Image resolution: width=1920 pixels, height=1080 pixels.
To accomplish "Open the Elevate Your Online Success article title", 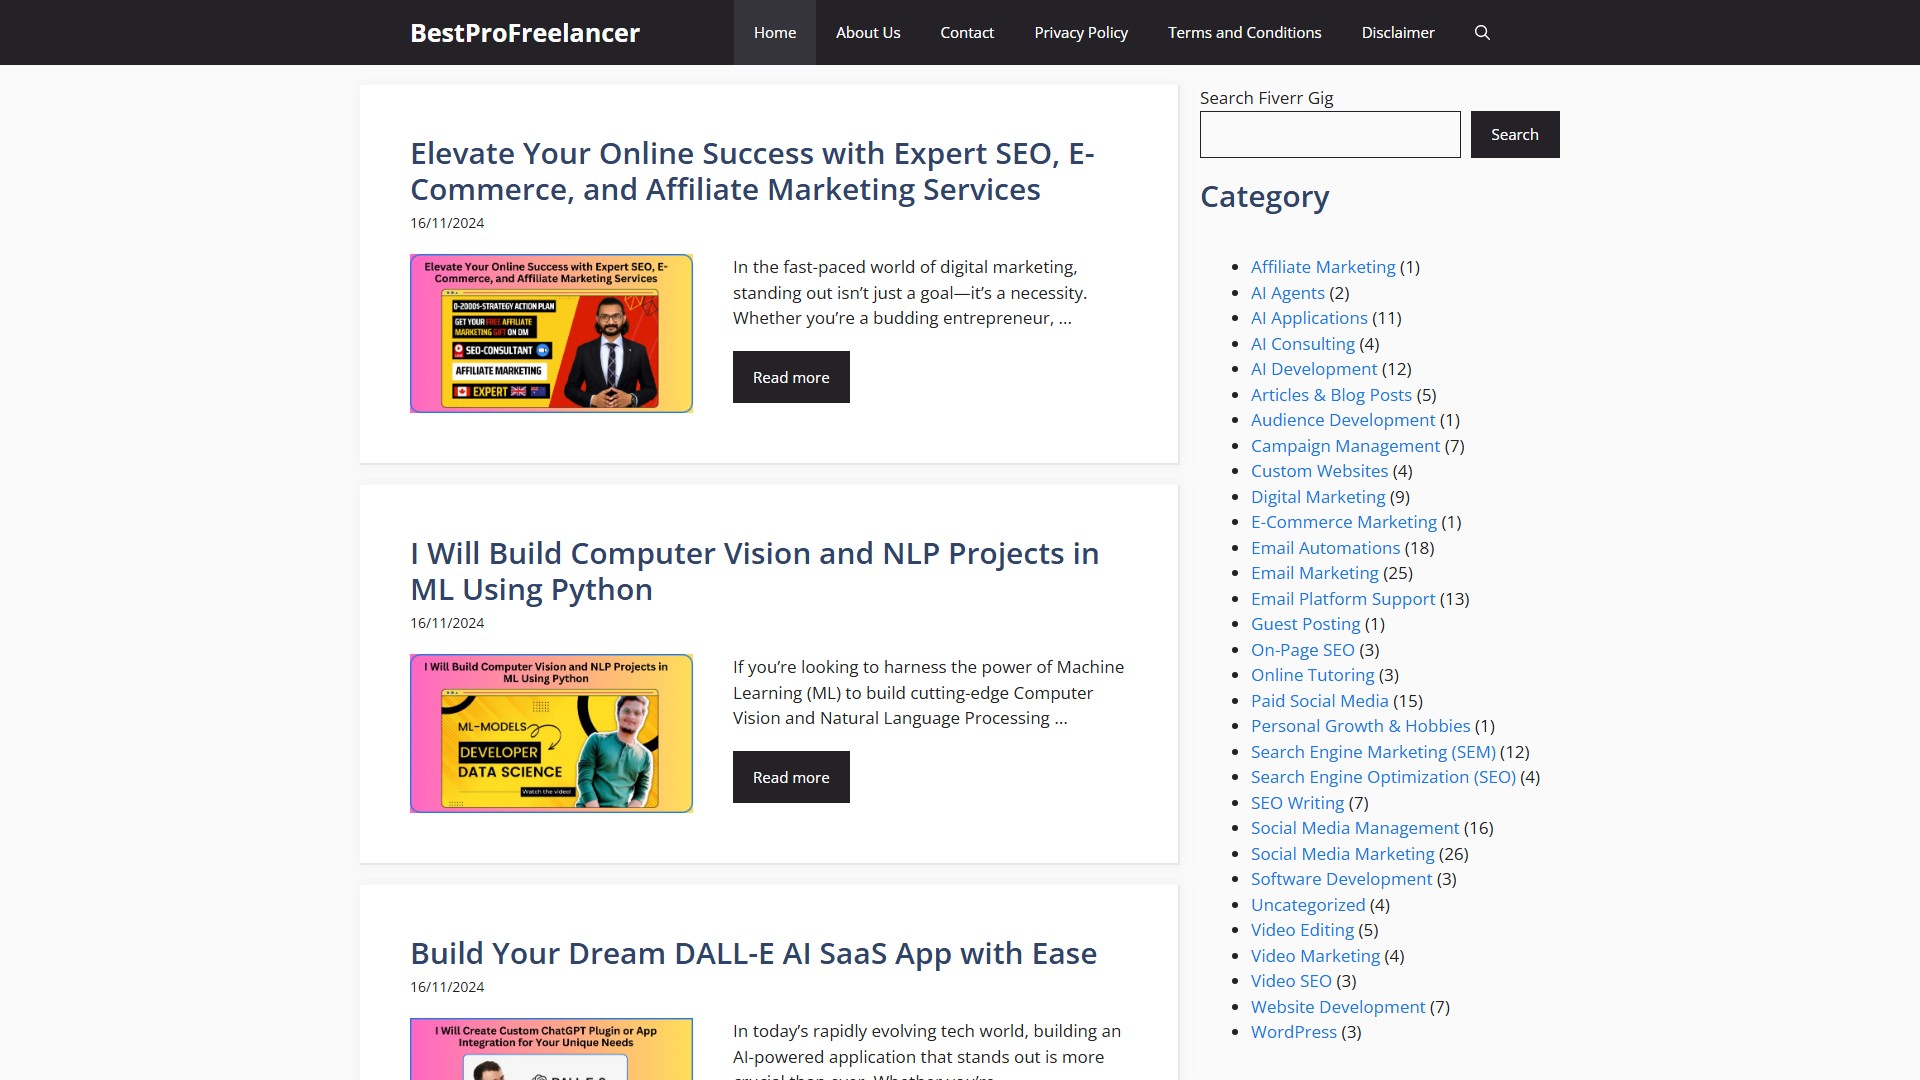I will 752,171.
